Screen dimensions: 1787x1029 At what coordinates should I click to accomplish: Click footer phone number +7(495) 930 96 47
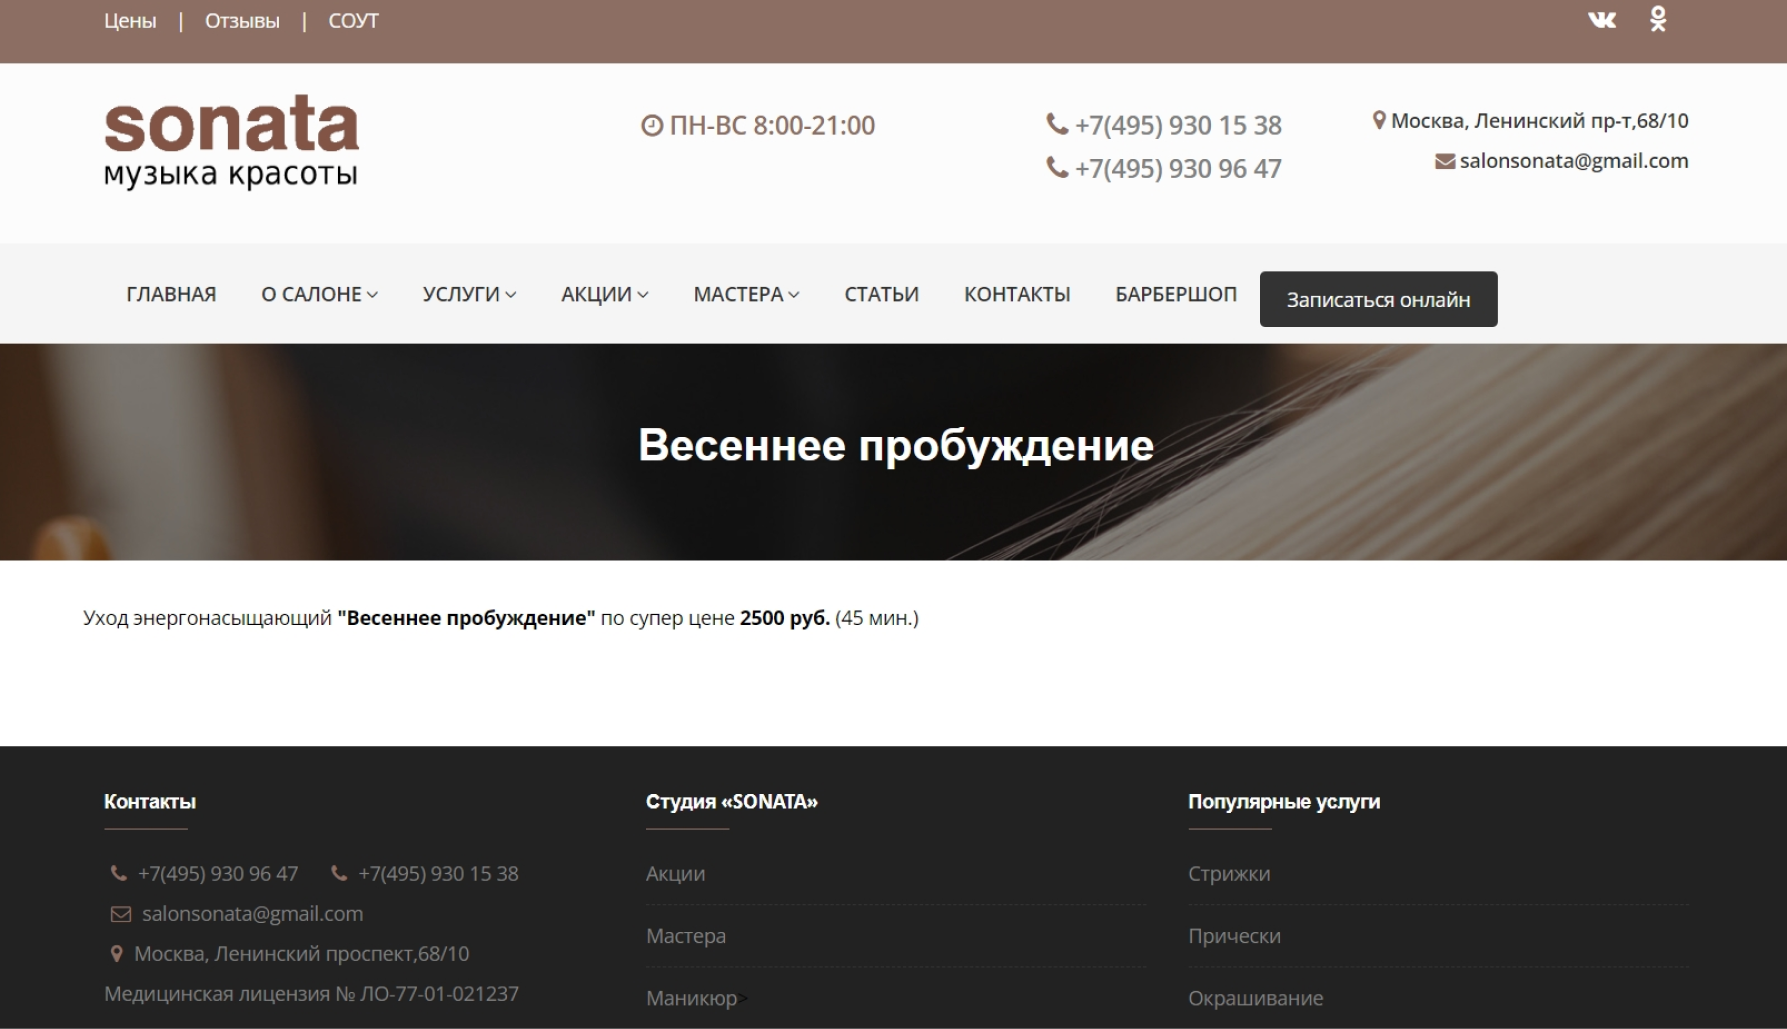click(x=218, y=873)
